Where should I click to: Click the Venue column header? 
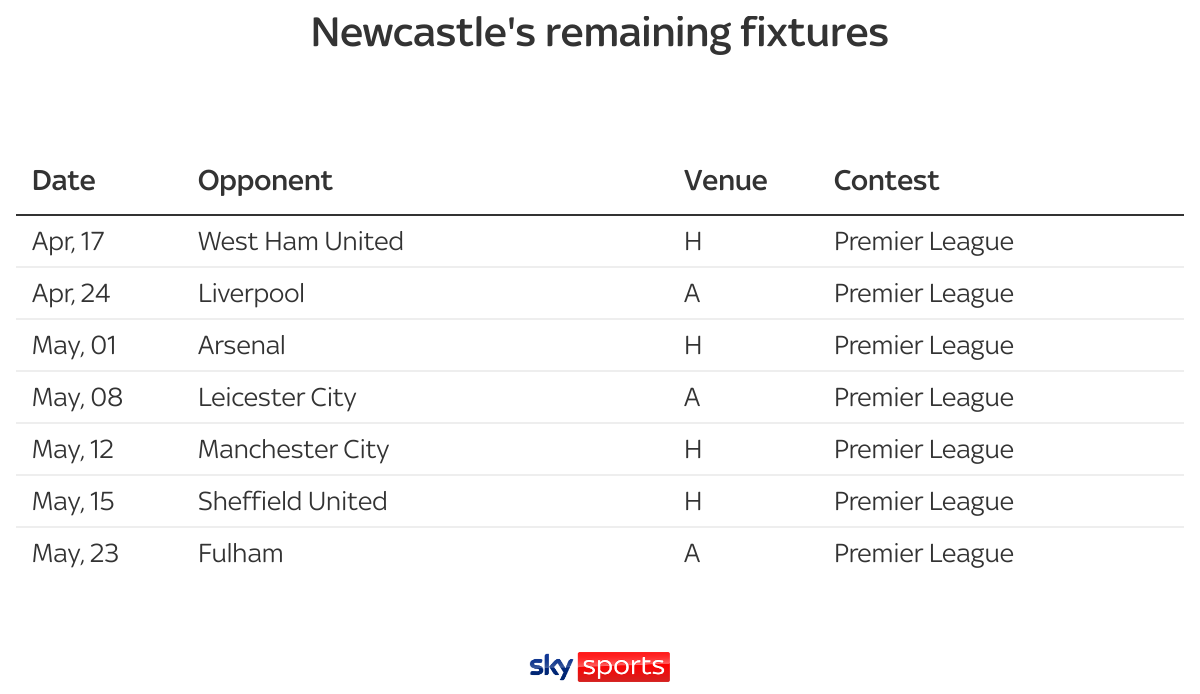click(726, 181)
